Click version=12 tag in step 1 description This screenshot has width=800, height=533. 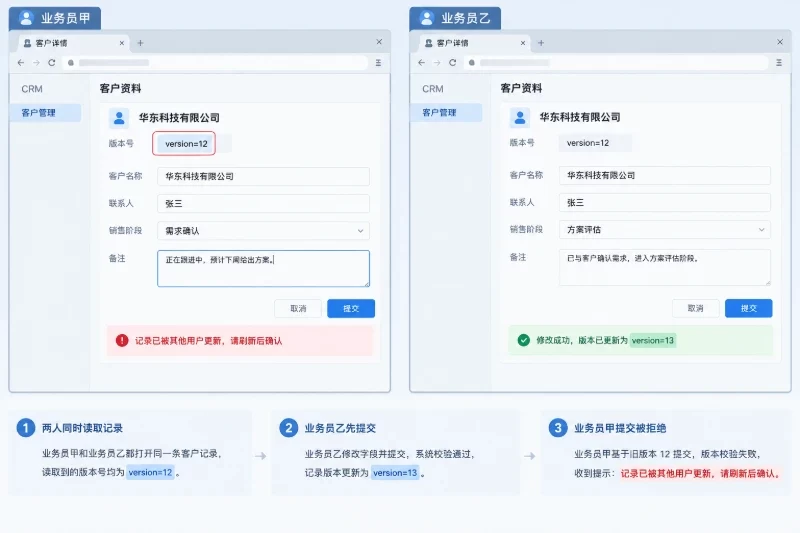151,472
